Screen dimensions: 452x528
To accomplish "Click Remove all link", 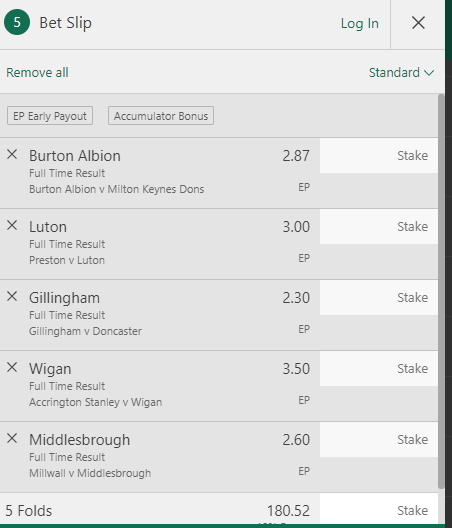I will point(37,72).
